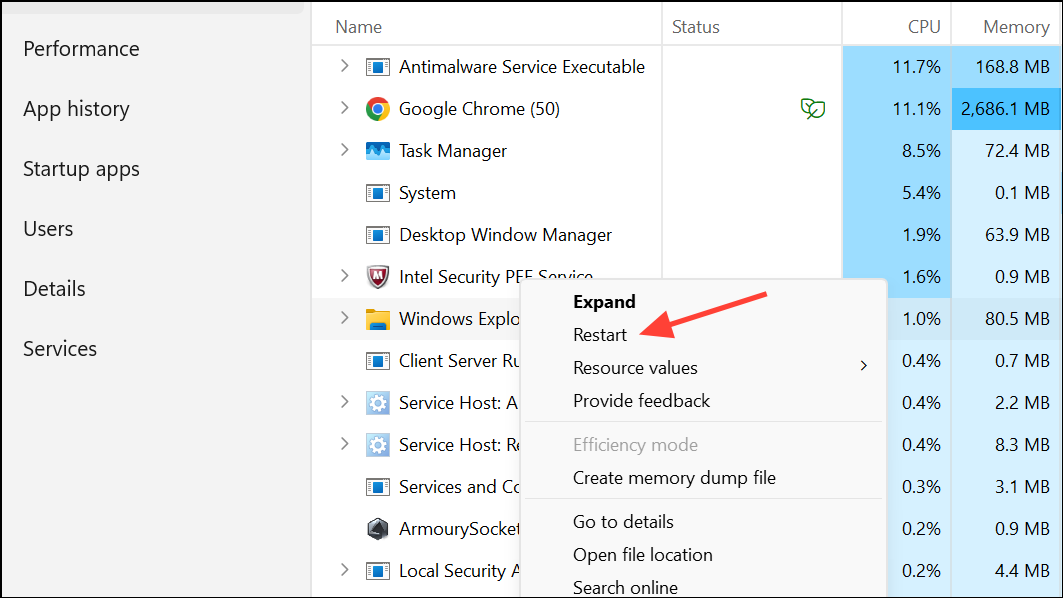
Task: Open the App history page
Action: (77, 109)
